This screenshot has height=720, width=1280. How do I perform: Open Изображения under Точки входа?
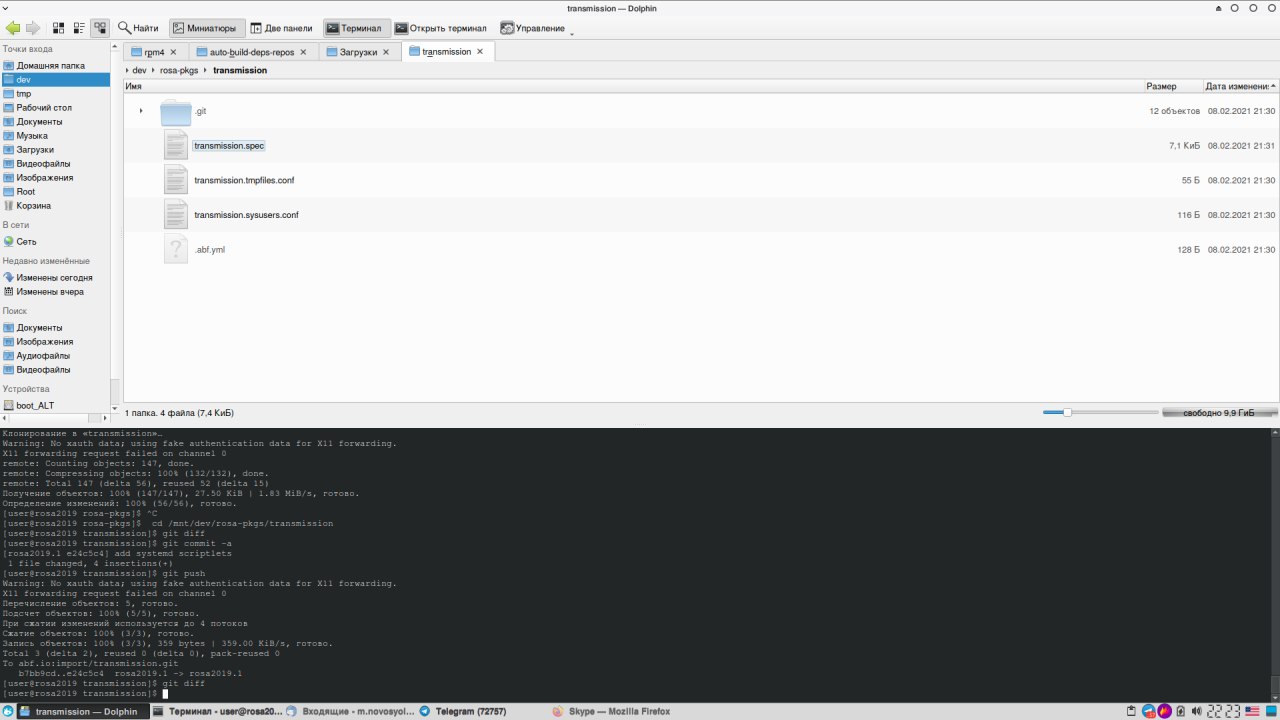(55, 177)
